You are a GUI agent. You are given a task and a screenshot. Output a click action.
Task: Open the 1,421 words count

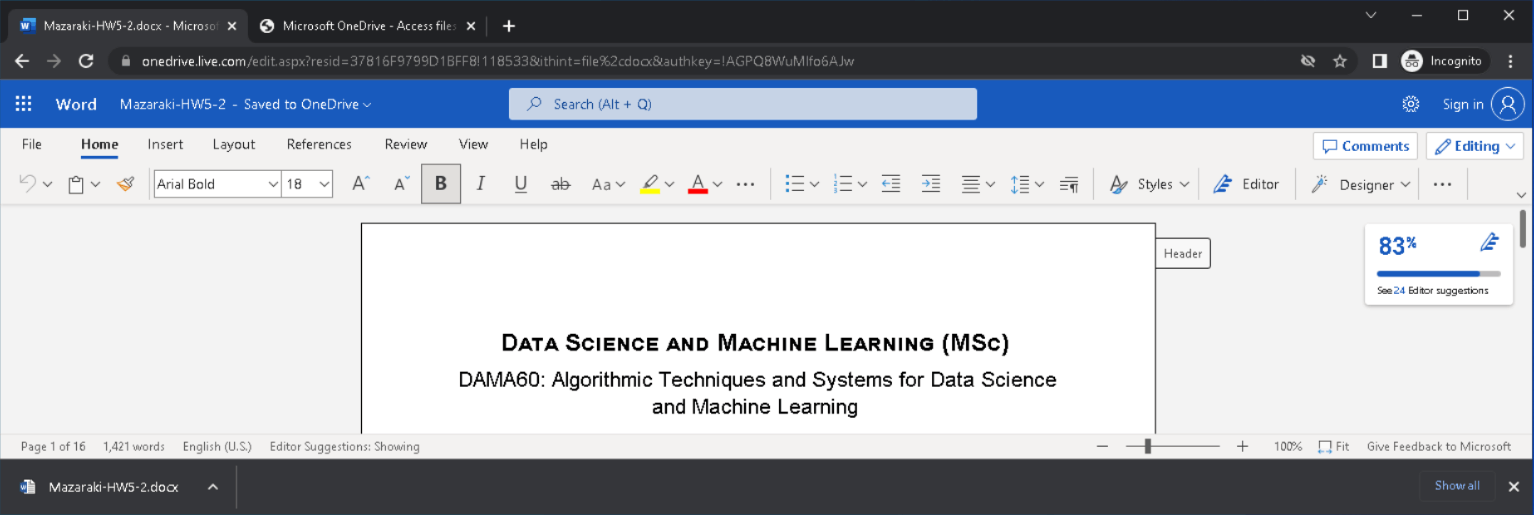pyautogui.click(x=134, y=446)
